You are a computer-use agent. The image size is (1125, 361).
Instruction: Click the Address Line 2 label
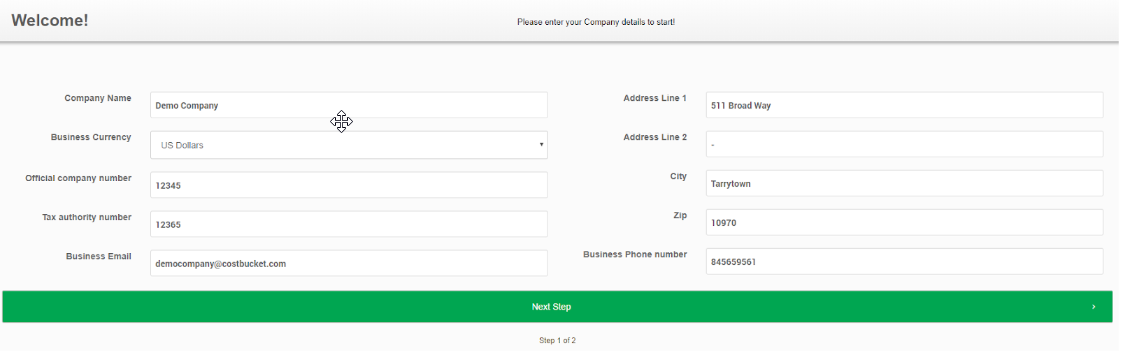point(655,137)
